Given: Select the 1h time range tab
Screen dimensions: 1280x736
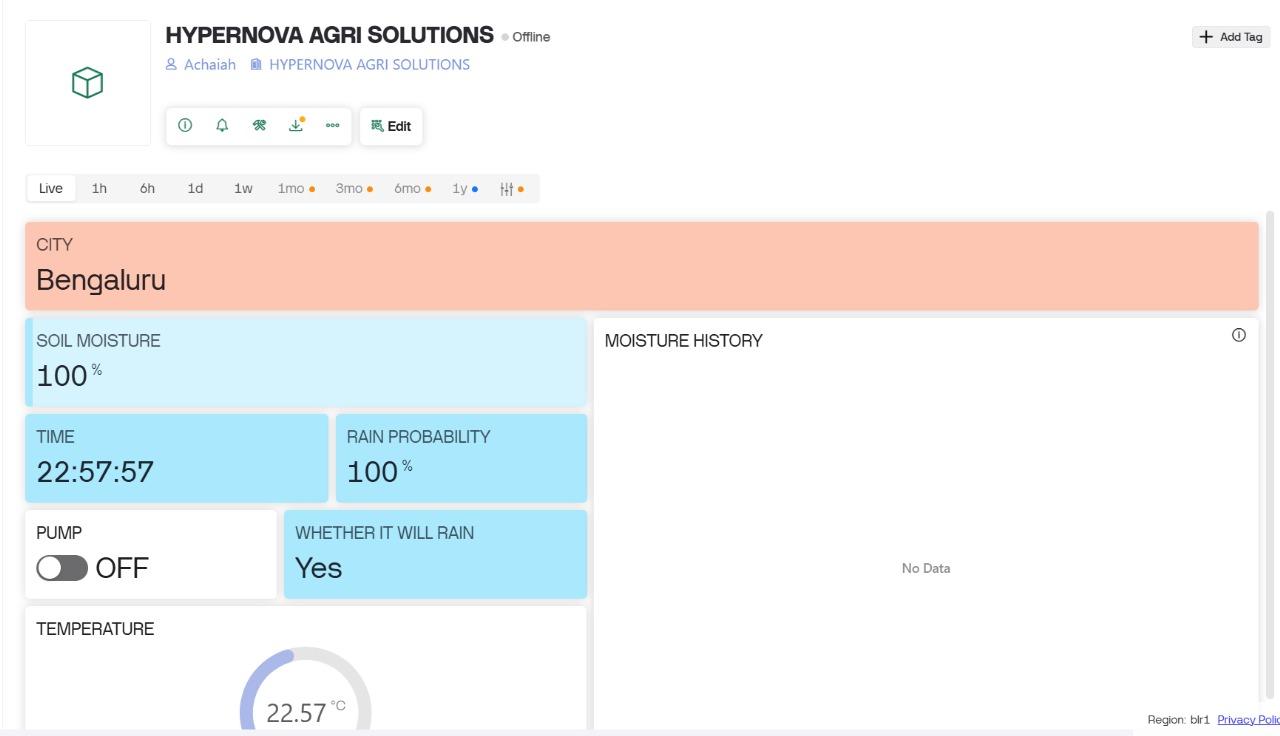Looking at the screenshot, I should [99, 189].
